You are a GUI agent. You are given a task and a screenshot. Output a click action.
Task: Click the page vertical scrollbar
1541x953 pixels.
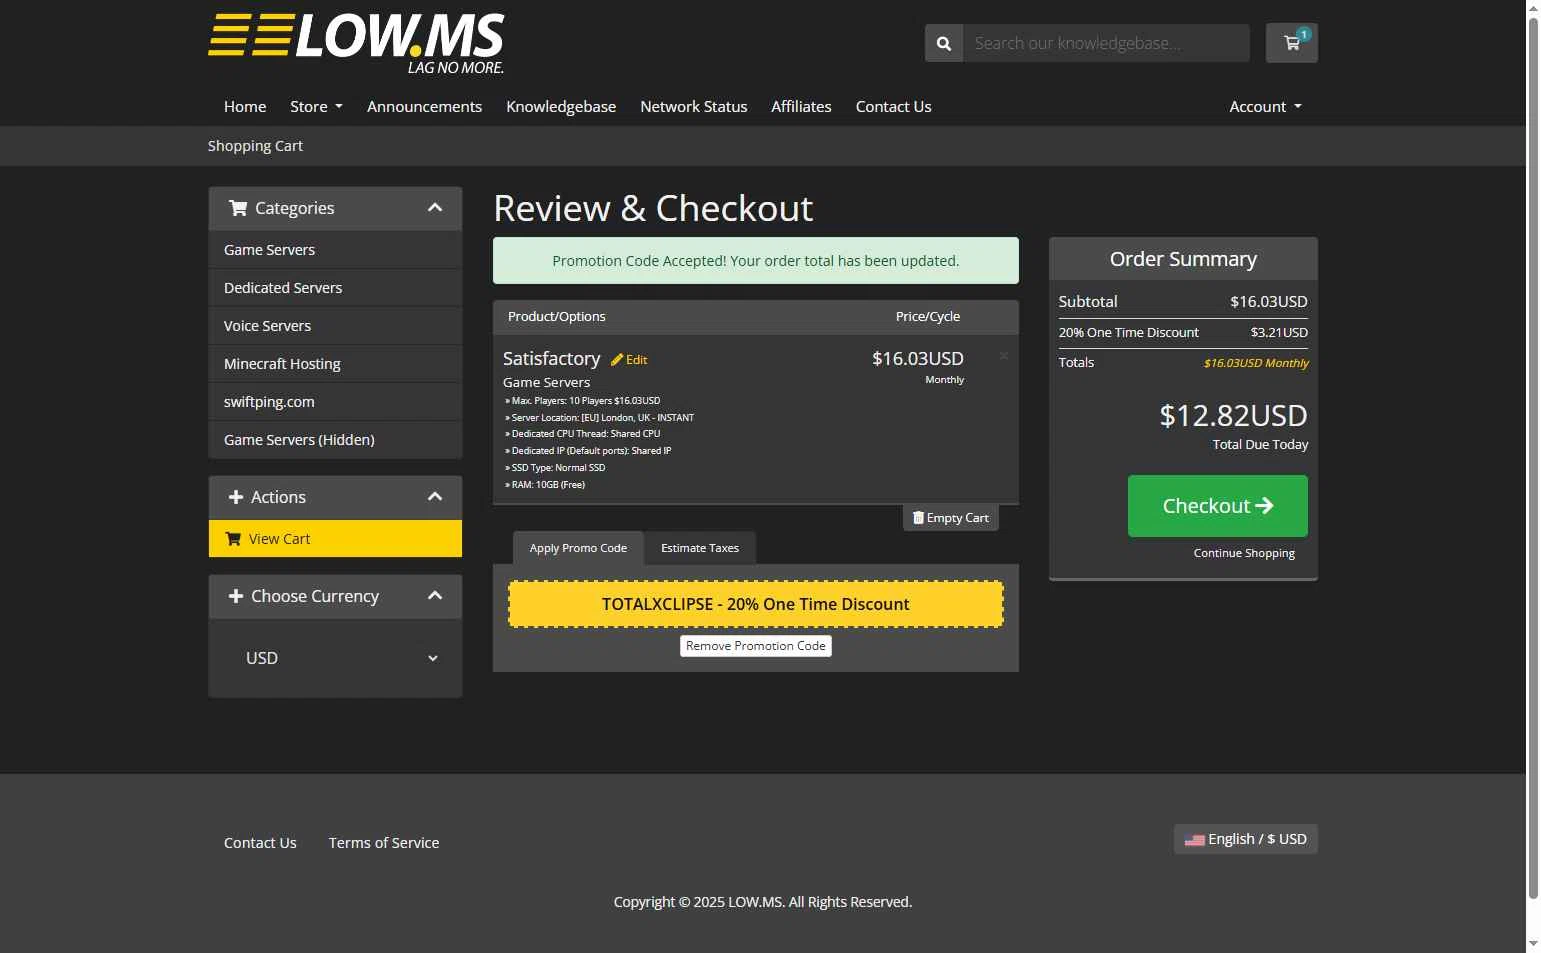(x=1533, y=460)
